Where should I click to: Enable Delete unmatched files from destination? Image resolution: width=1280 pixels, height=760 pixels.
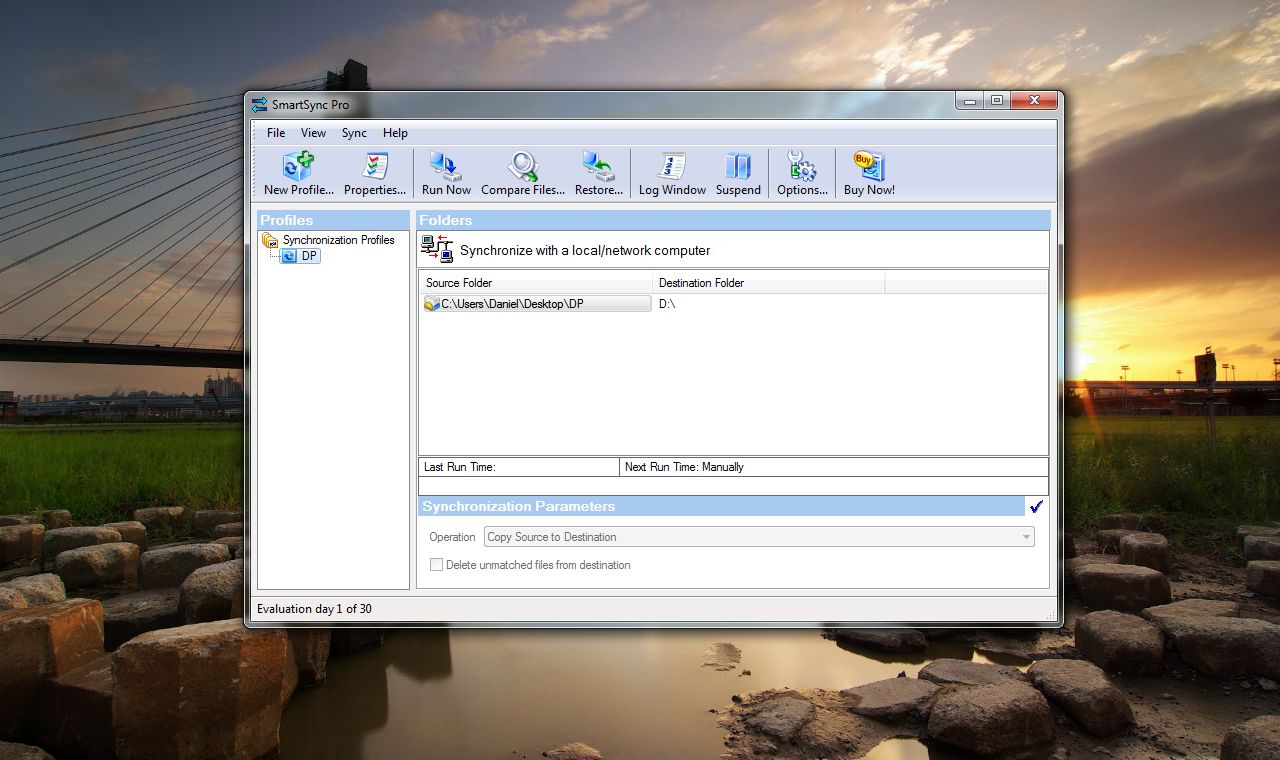[437, 564]
